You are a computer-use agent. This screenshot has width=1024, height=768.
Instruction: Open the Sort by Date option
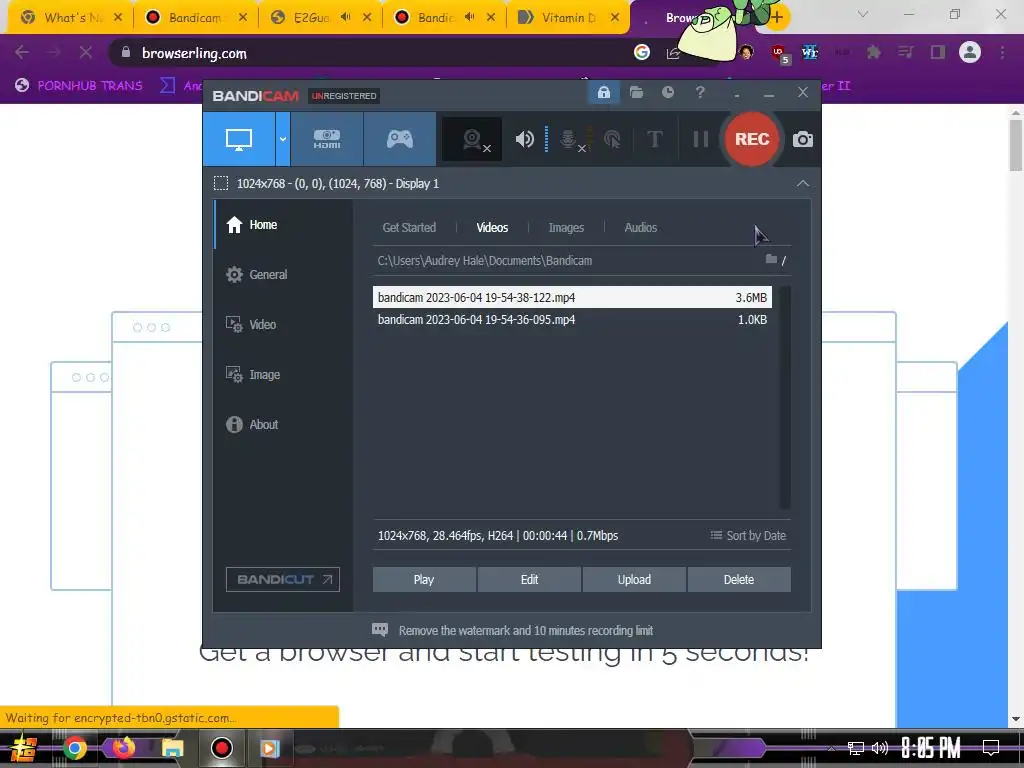[748, 536]
